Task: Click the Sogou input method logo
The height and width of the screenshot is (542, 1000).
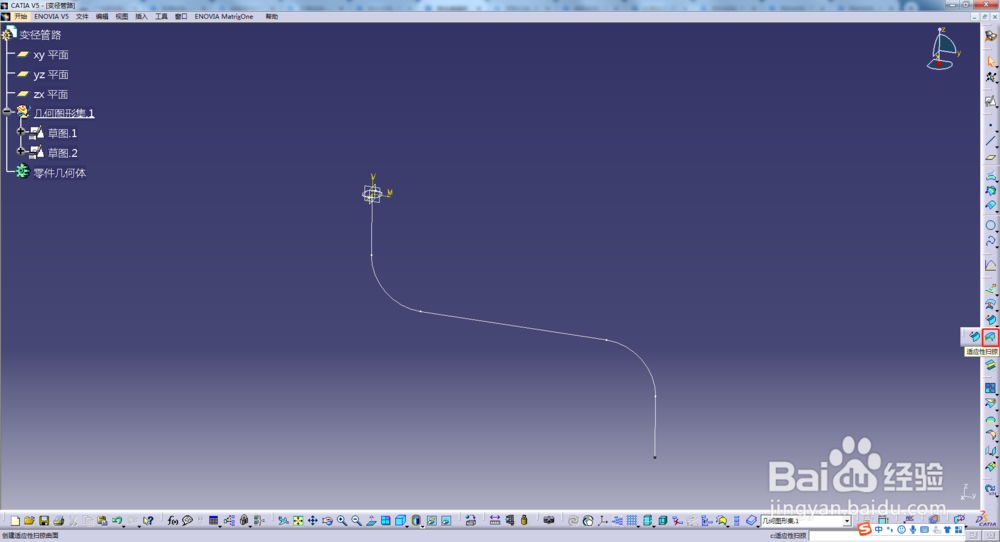Action: tap(865, 529)
